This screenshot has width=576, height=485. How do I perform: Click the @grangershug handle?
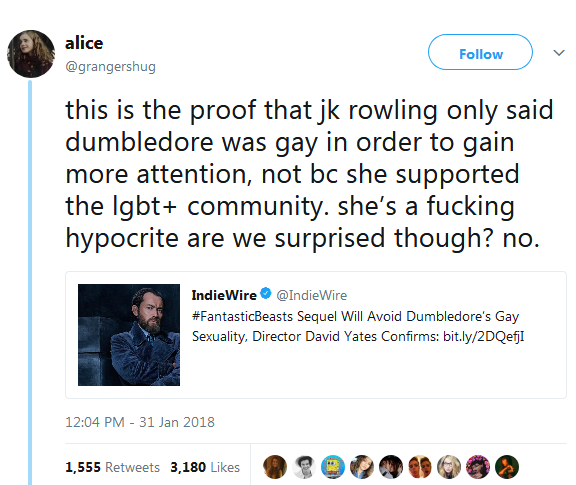coord(110,67)
